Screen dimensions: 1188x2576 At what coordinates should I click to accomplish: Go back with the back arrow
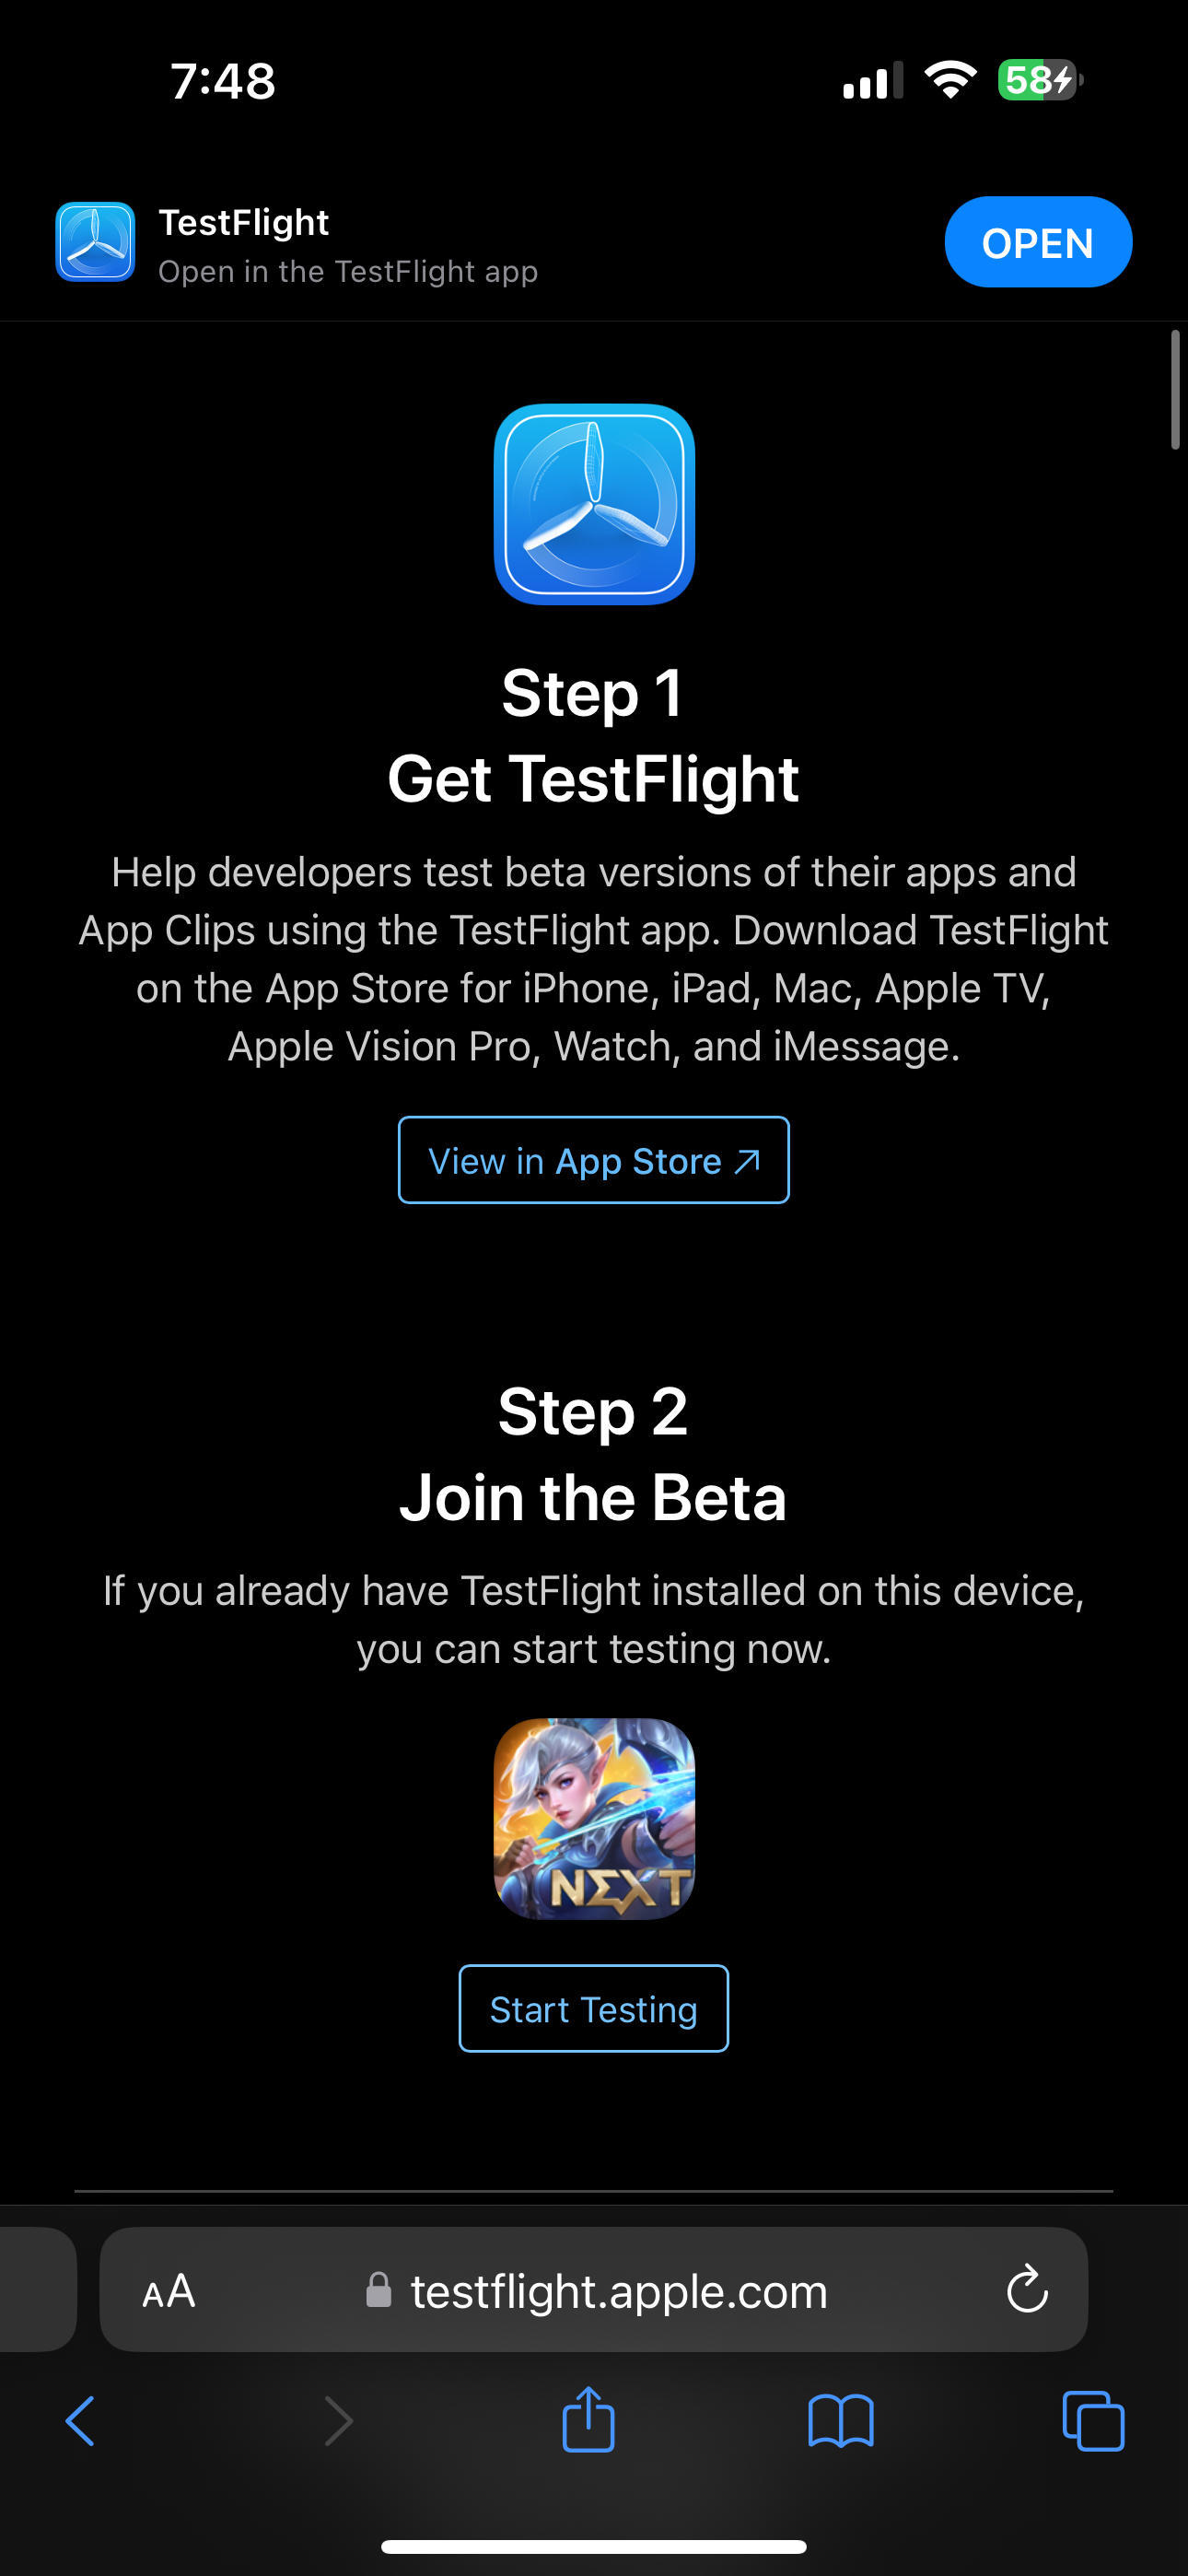click(80, 2422)
